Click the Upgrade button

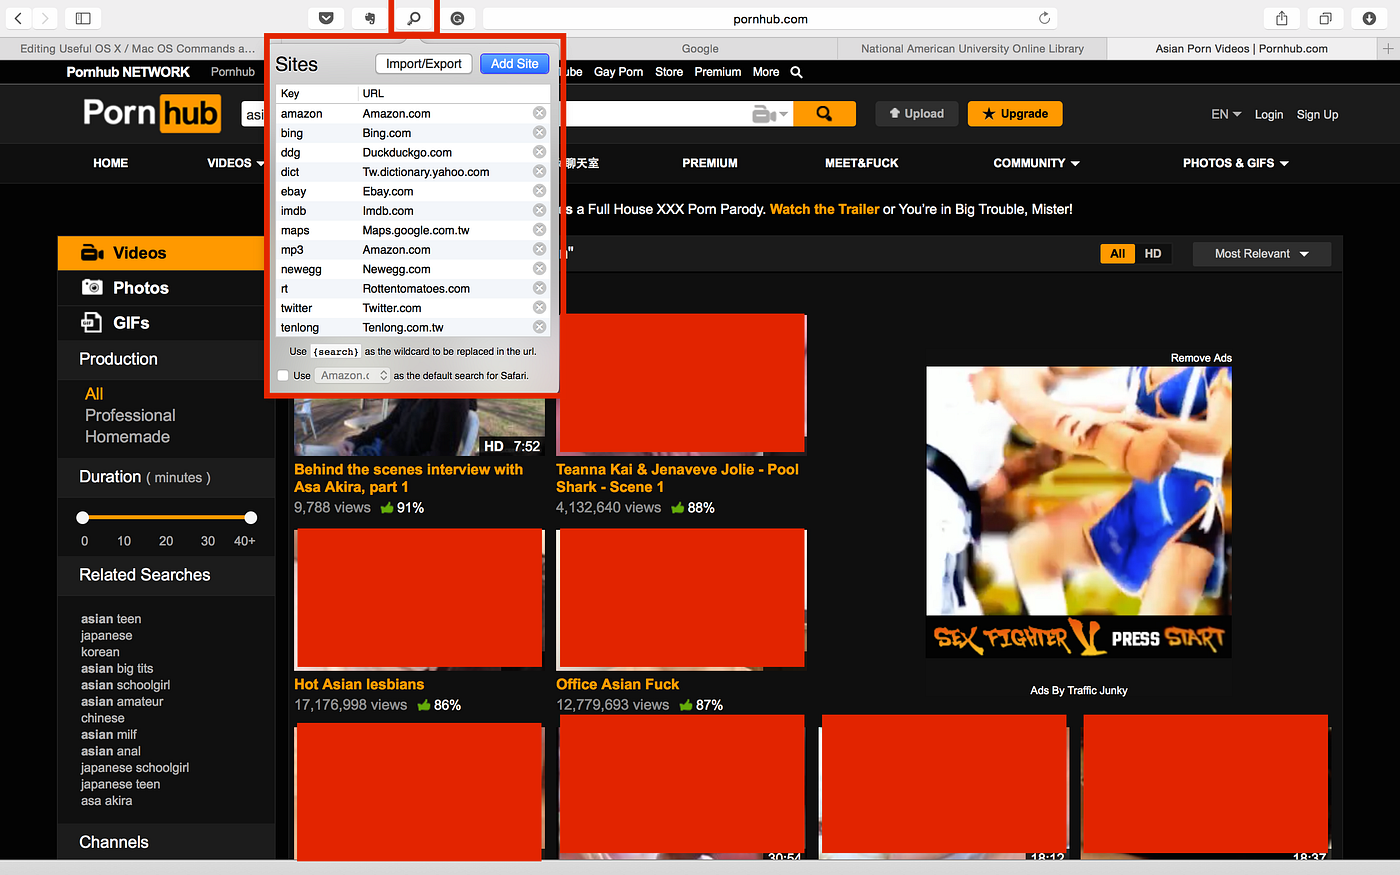click(1015, 114)
